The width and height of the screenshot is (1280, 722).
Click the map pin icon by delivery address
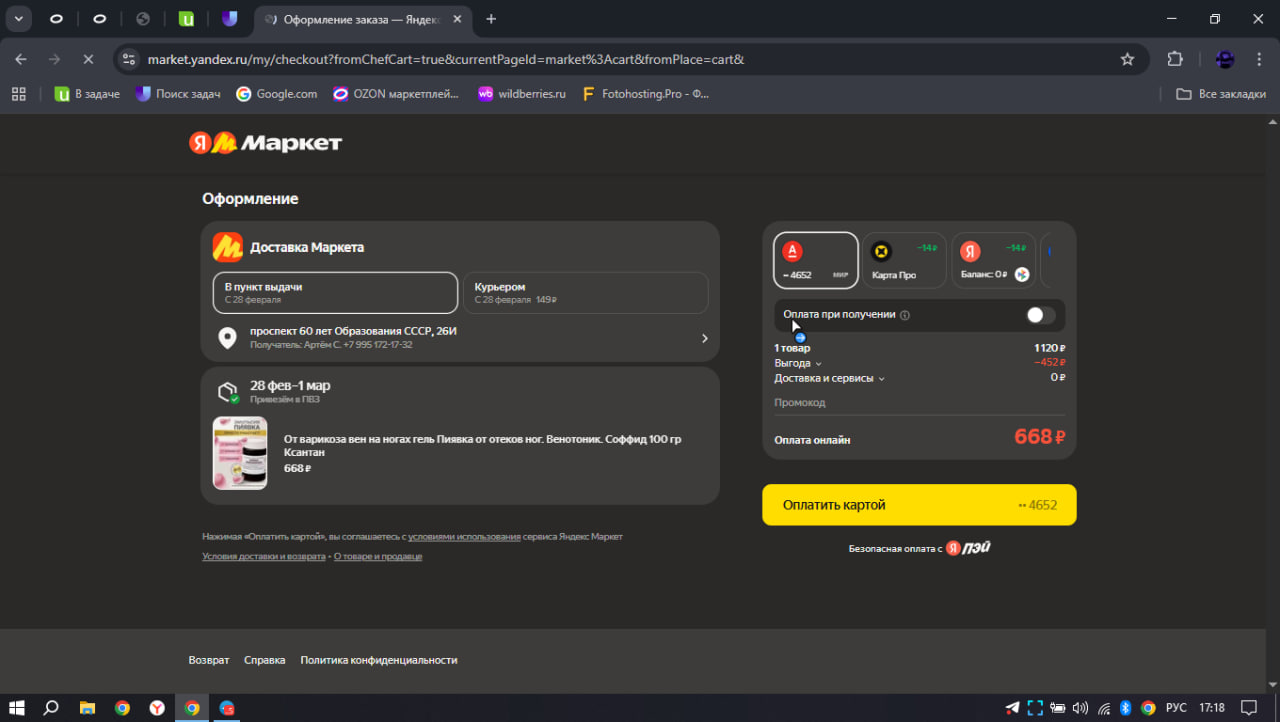pos(228,338)
